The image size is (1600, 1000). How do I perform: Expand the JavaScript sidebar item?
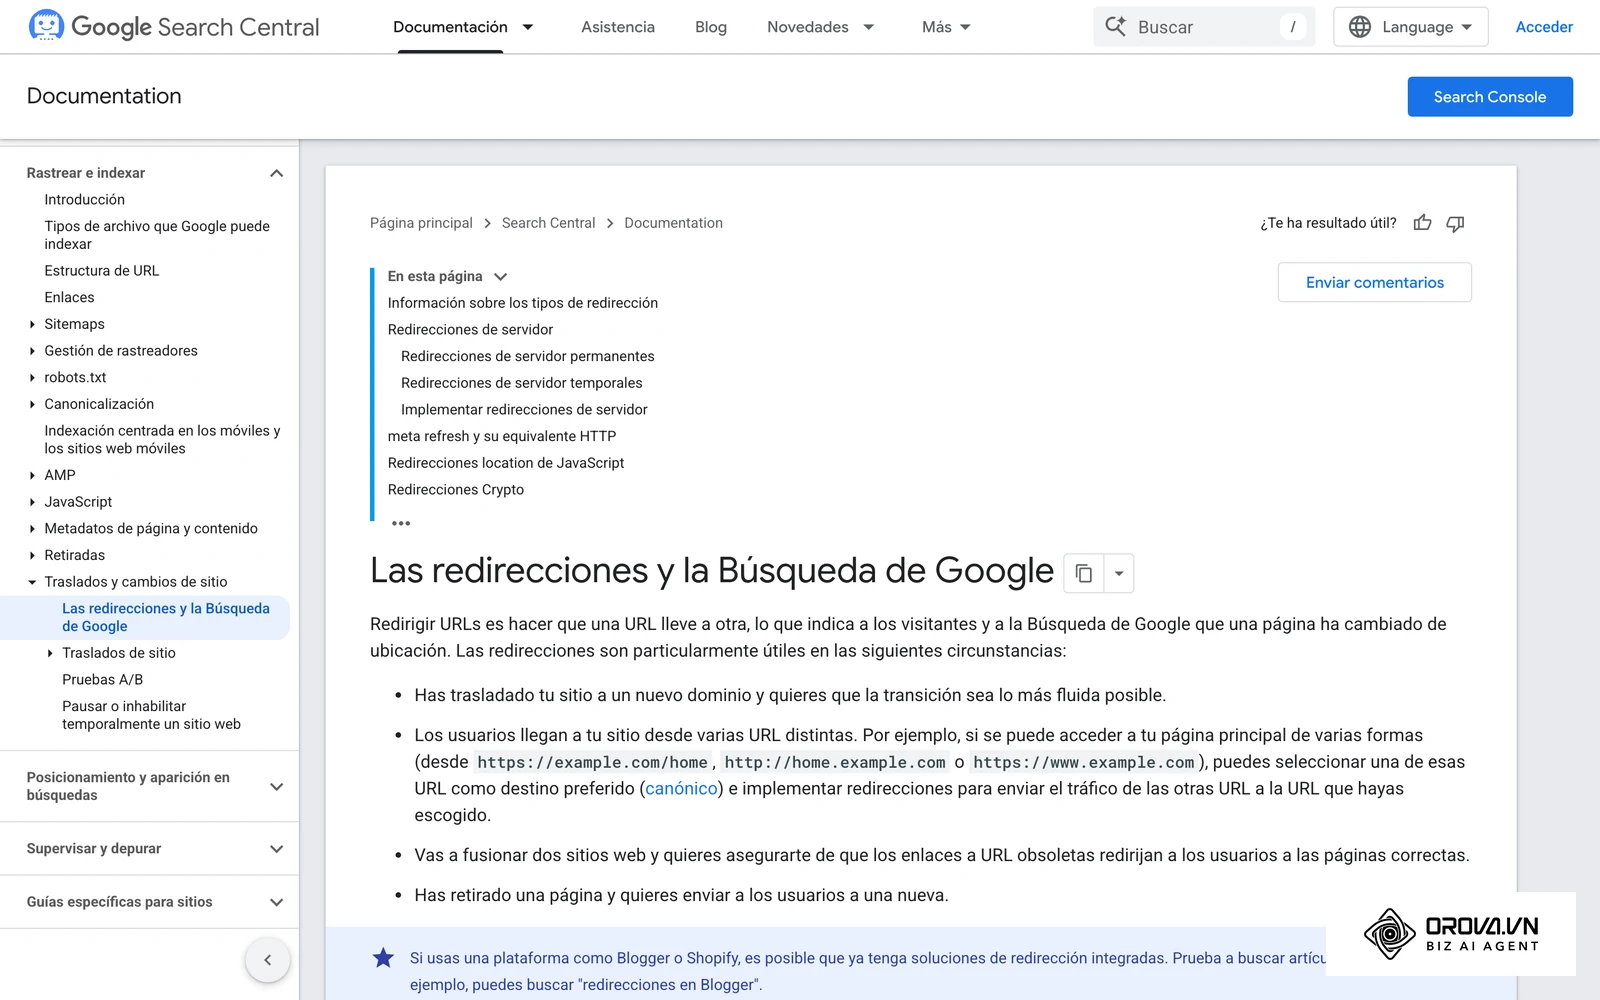coord(33,502)
